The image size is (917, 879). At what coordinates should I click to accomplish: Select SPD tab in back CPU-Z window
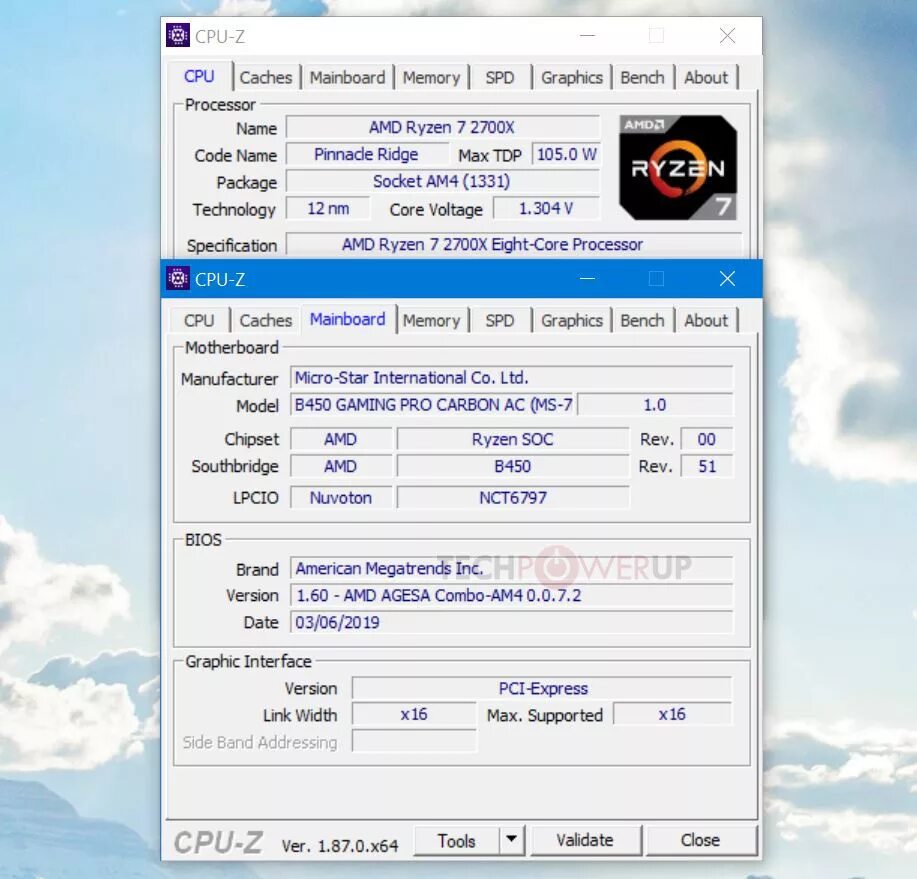click(x=500, y=77)
